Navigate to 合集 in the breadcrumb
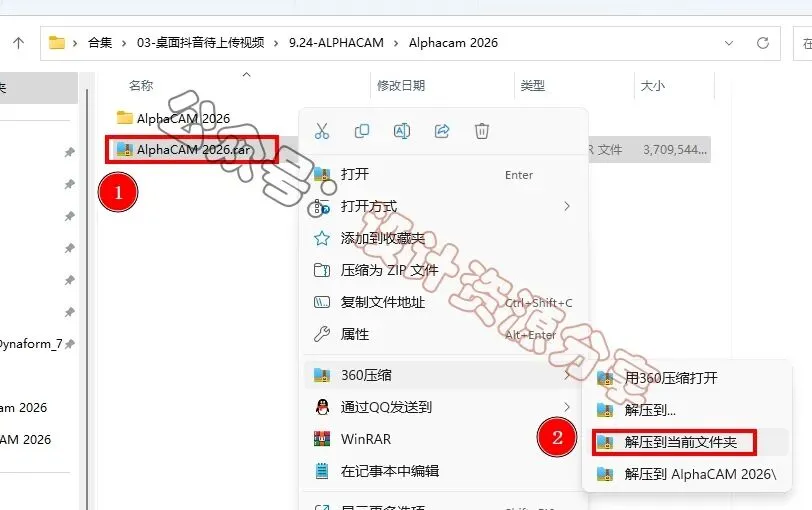Viewport: 812px width, 510px height. point(100,42)
